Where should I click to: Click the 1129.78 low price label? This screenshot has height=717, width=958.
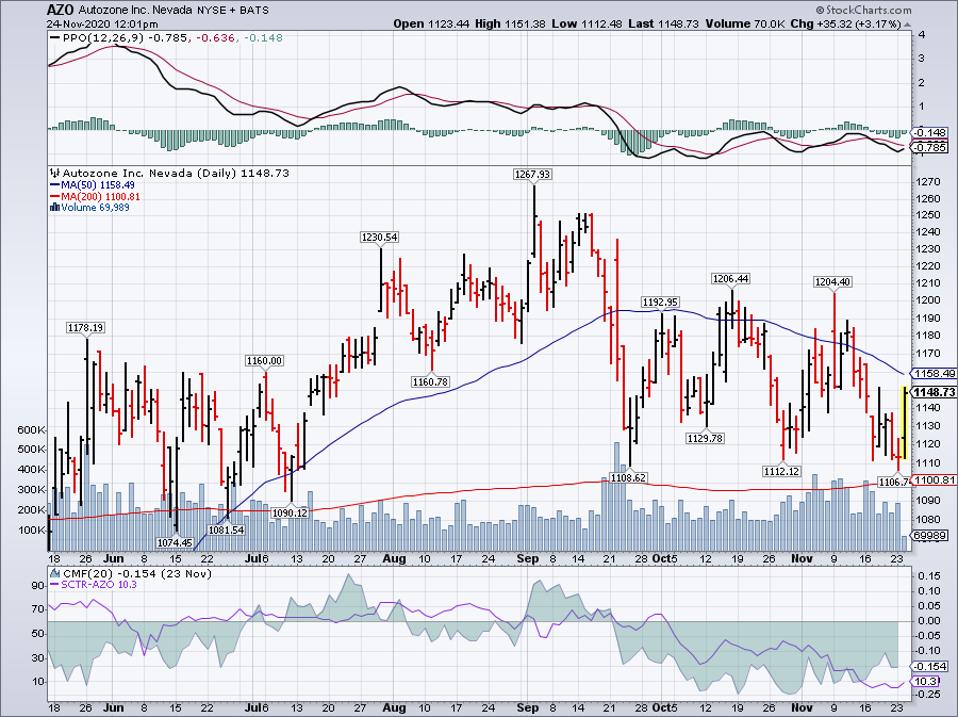tap(705, 439)
